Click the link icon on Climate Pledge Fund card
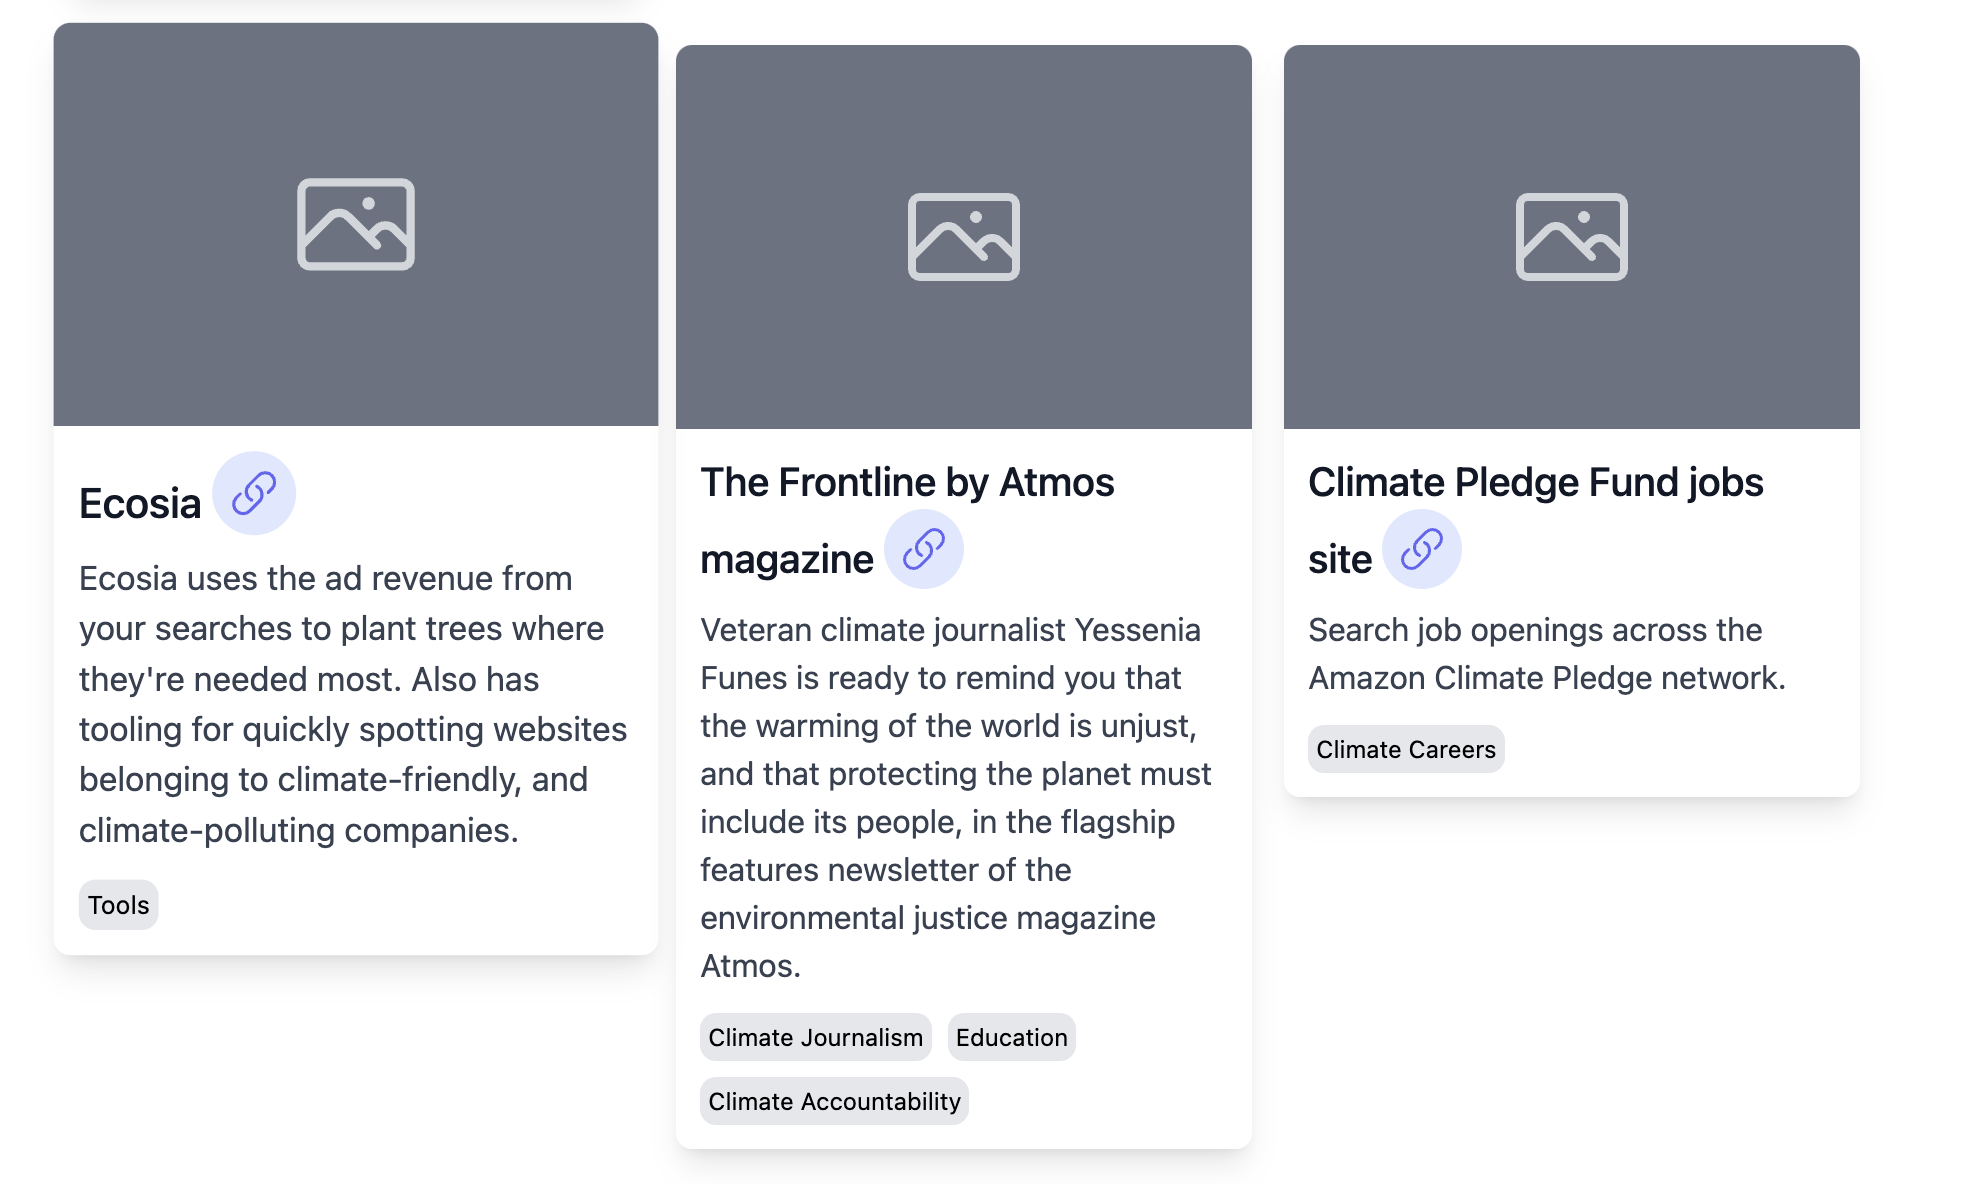Viewport: 1972px width, 1184px height. [x=1425, y=548]
